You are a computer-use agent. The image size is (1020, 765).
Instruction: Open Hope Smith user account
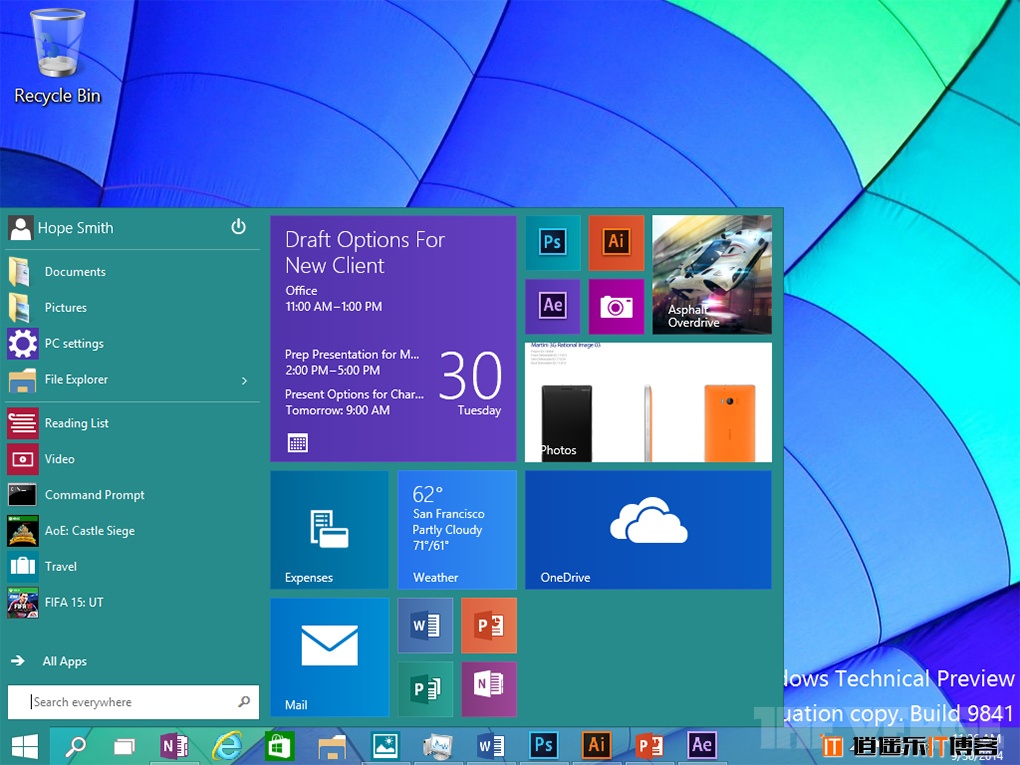61,228
